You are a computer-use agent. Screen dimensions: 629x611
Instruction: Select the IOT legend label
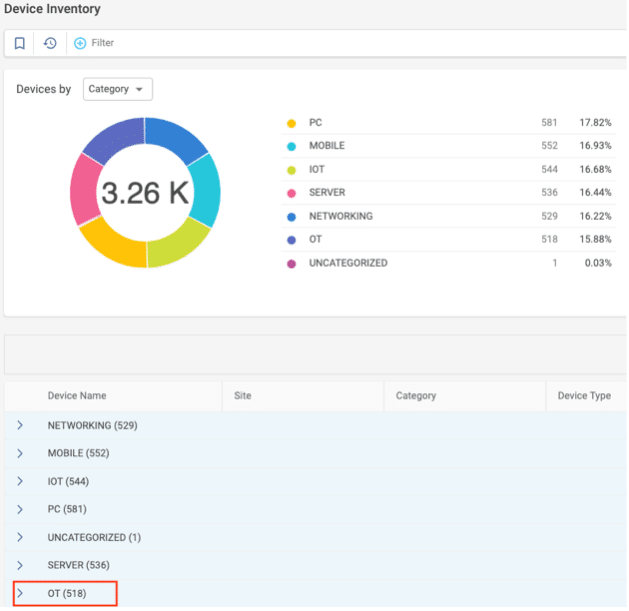coord(317,169)
